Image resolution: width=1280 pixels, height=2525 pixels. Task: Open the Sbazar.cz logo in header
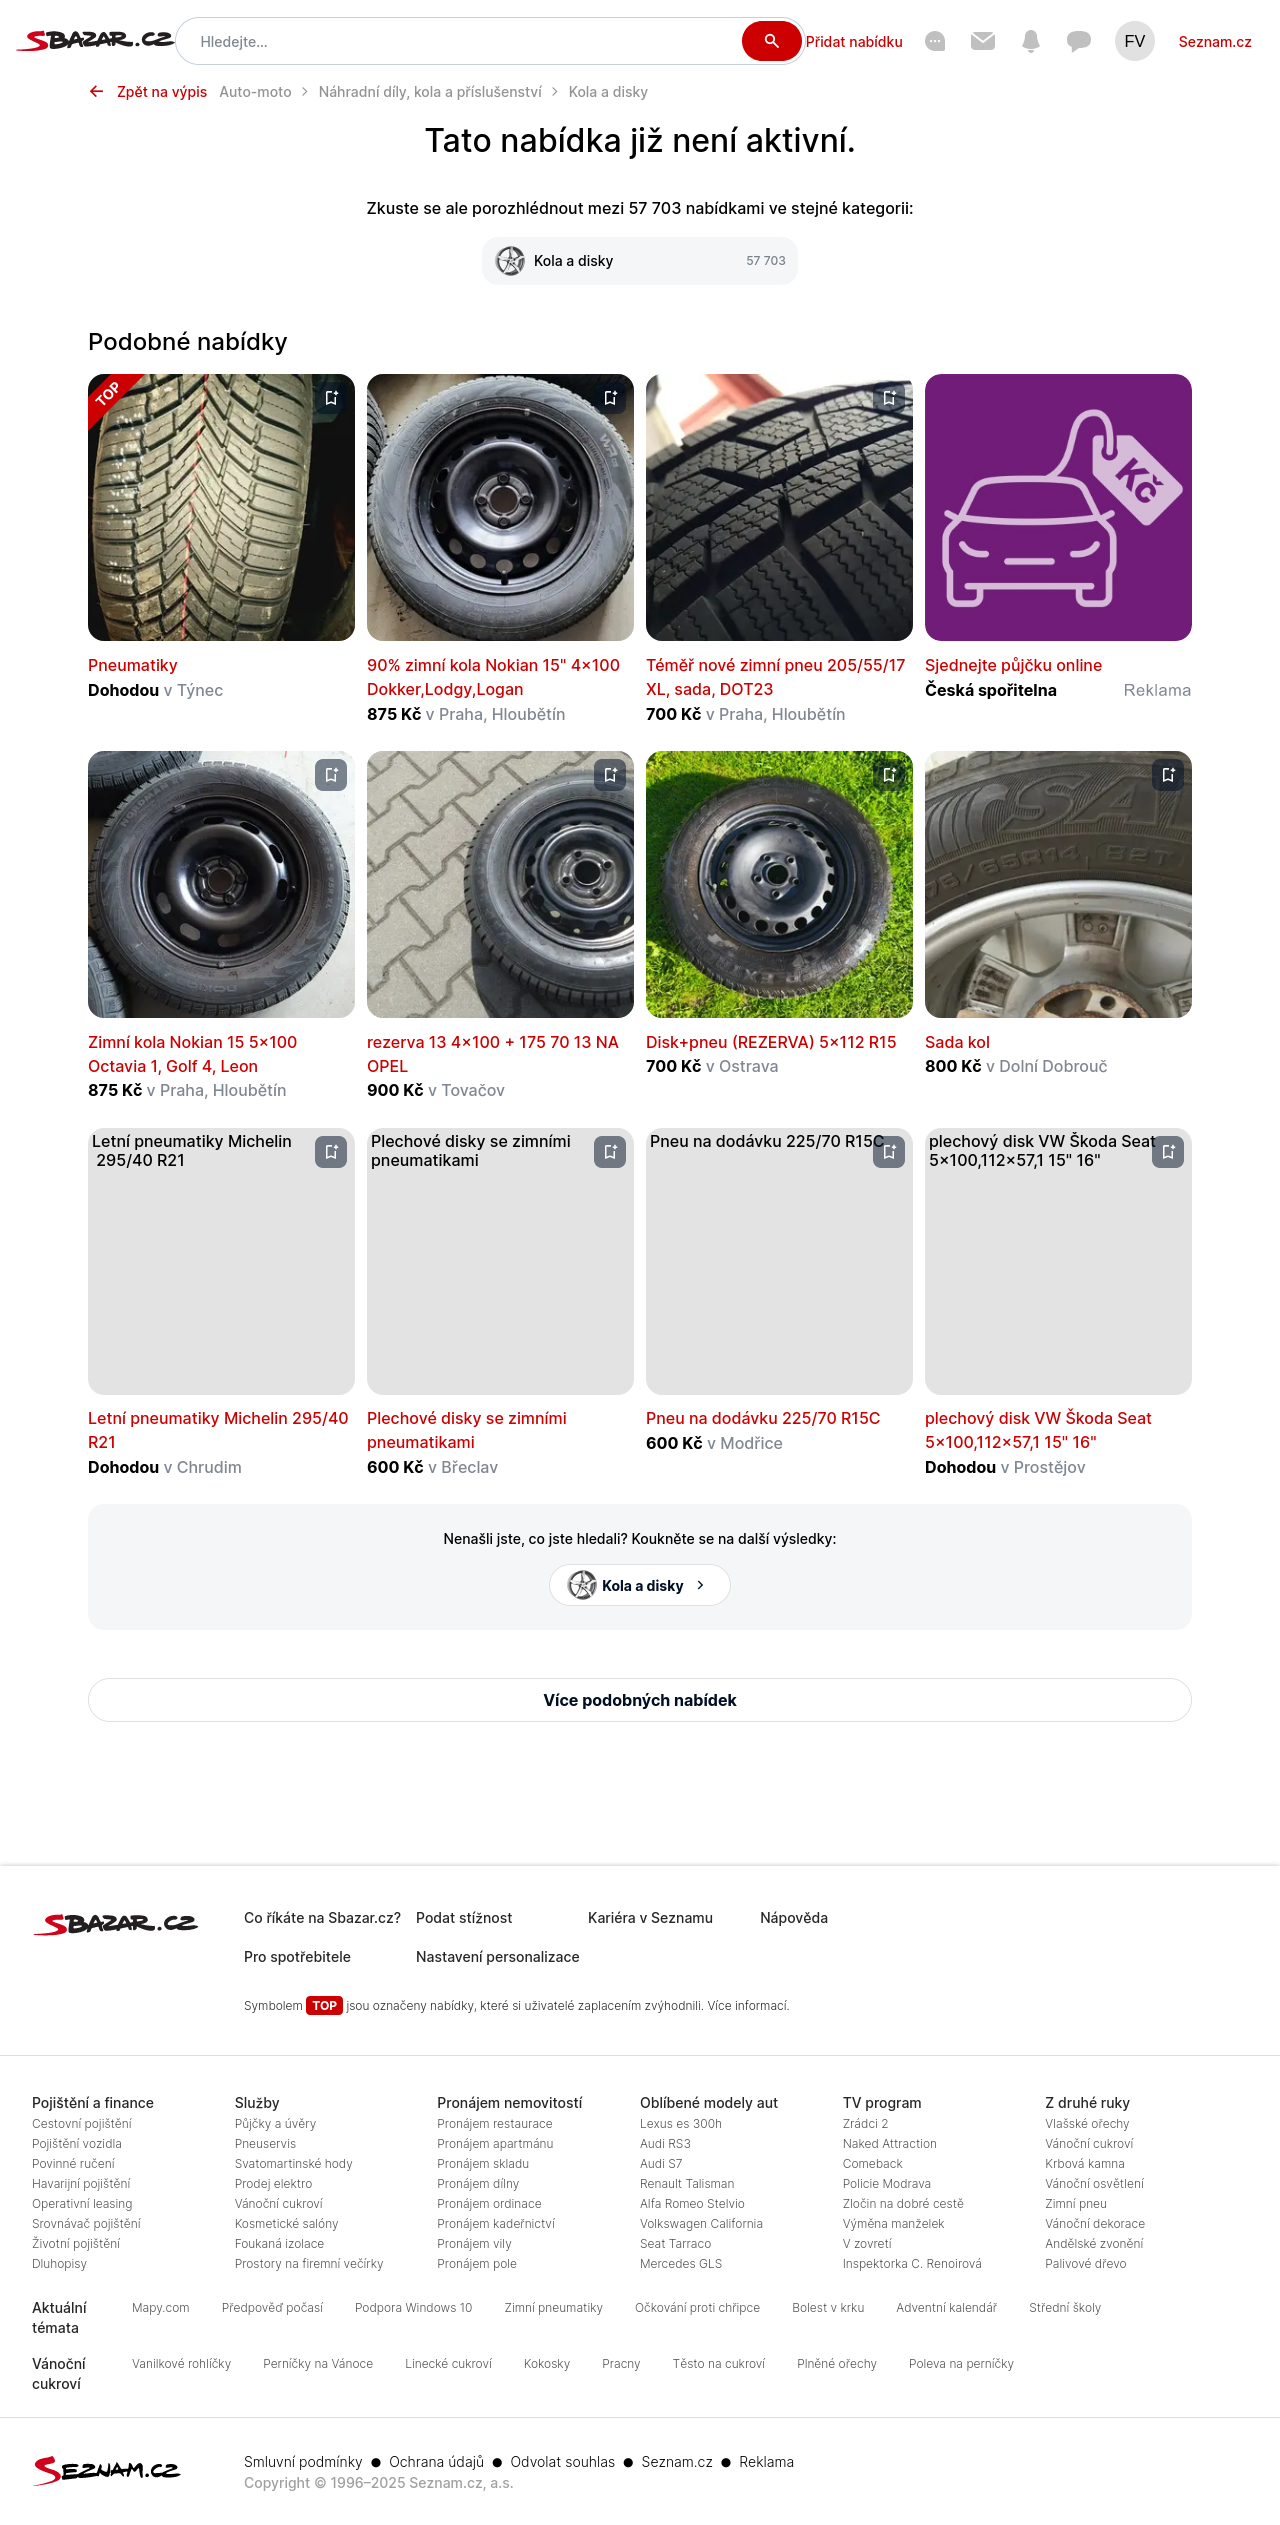[96, 40]
